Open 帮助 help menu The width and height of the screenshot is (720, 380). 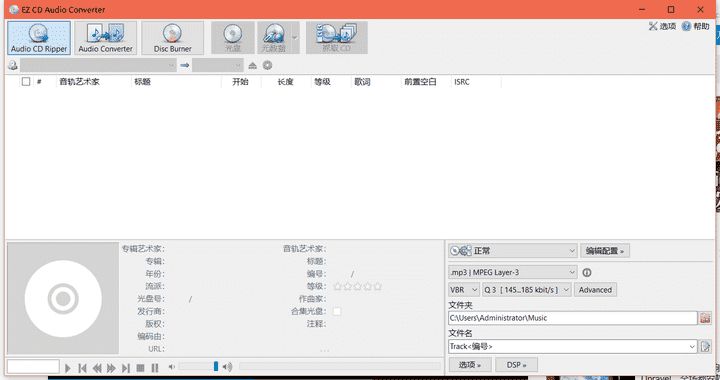(x=696, y=26)
